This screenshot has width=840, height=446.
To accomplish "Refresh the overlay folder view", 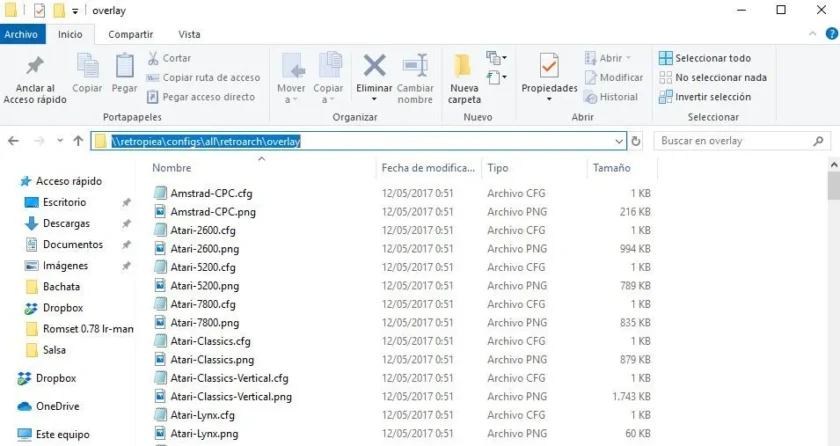I will point(636,141).
